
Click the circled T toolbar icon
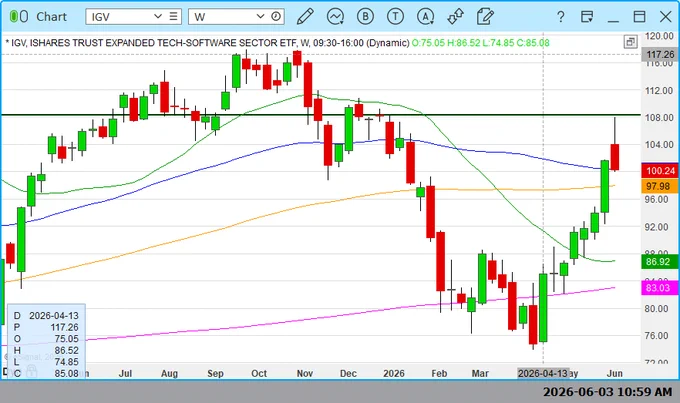click(395, 16)
